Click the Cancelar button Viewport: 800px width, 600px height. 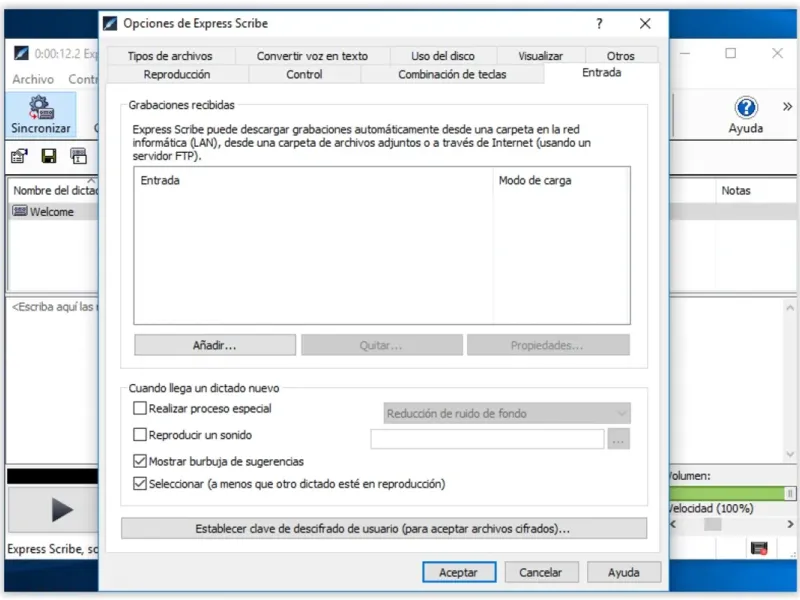[x=541, y=572]
